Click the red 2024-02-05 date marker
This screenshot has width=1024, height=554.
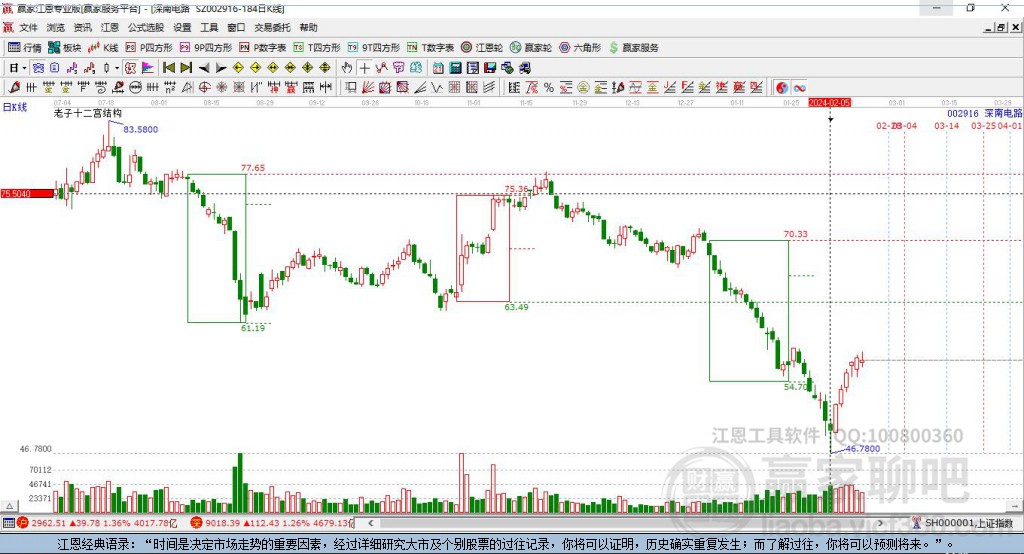pos(829,103)
